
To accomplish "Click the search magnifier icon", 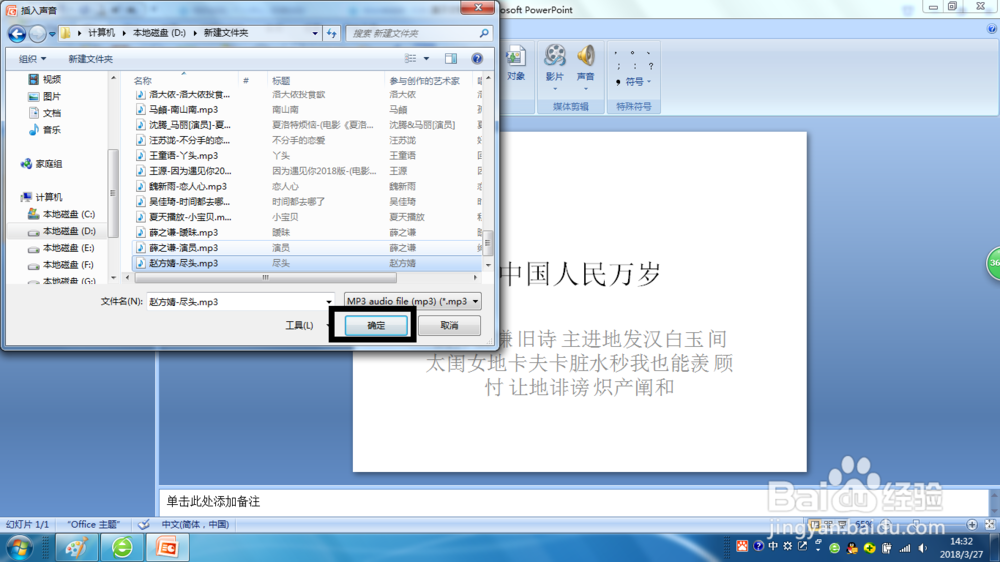I will pyautogui.click(x=484, y=33).
